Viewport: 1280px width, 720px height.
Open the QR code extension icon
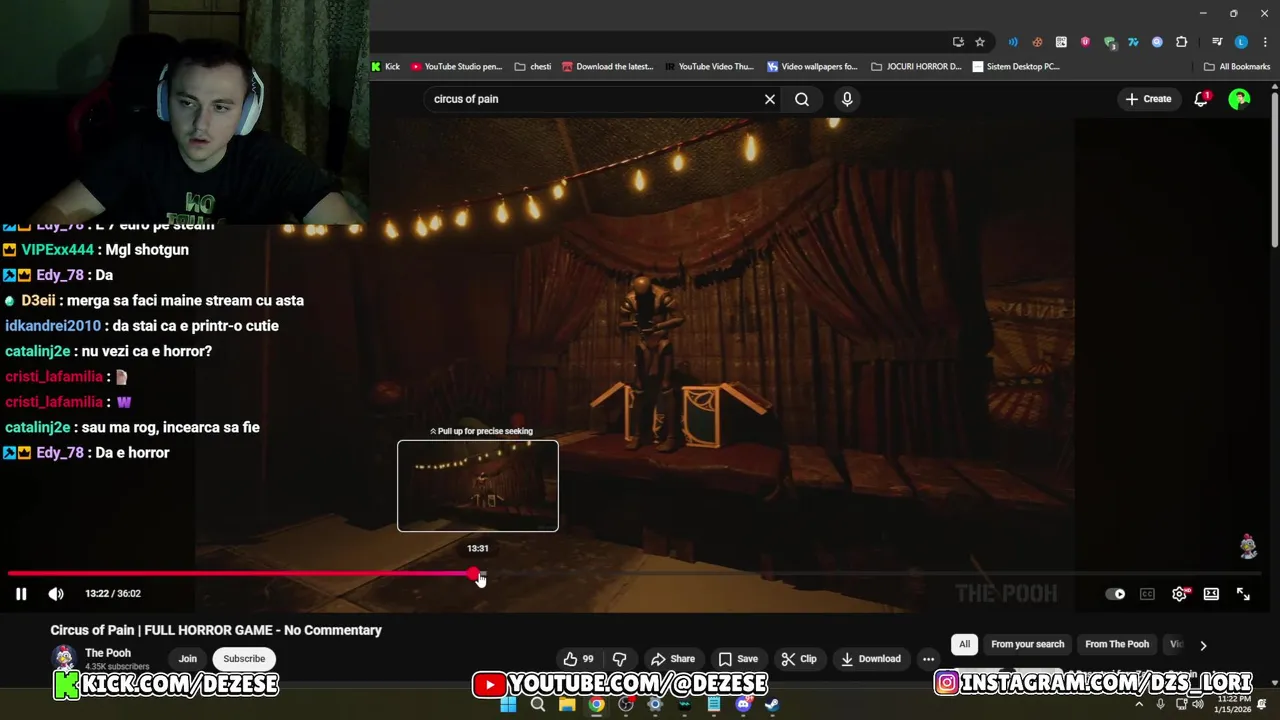tap(1061, 42)
